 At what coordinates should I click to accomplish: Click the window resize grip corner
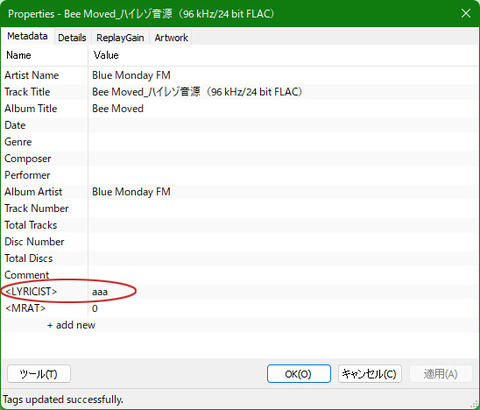coord(474,404)
